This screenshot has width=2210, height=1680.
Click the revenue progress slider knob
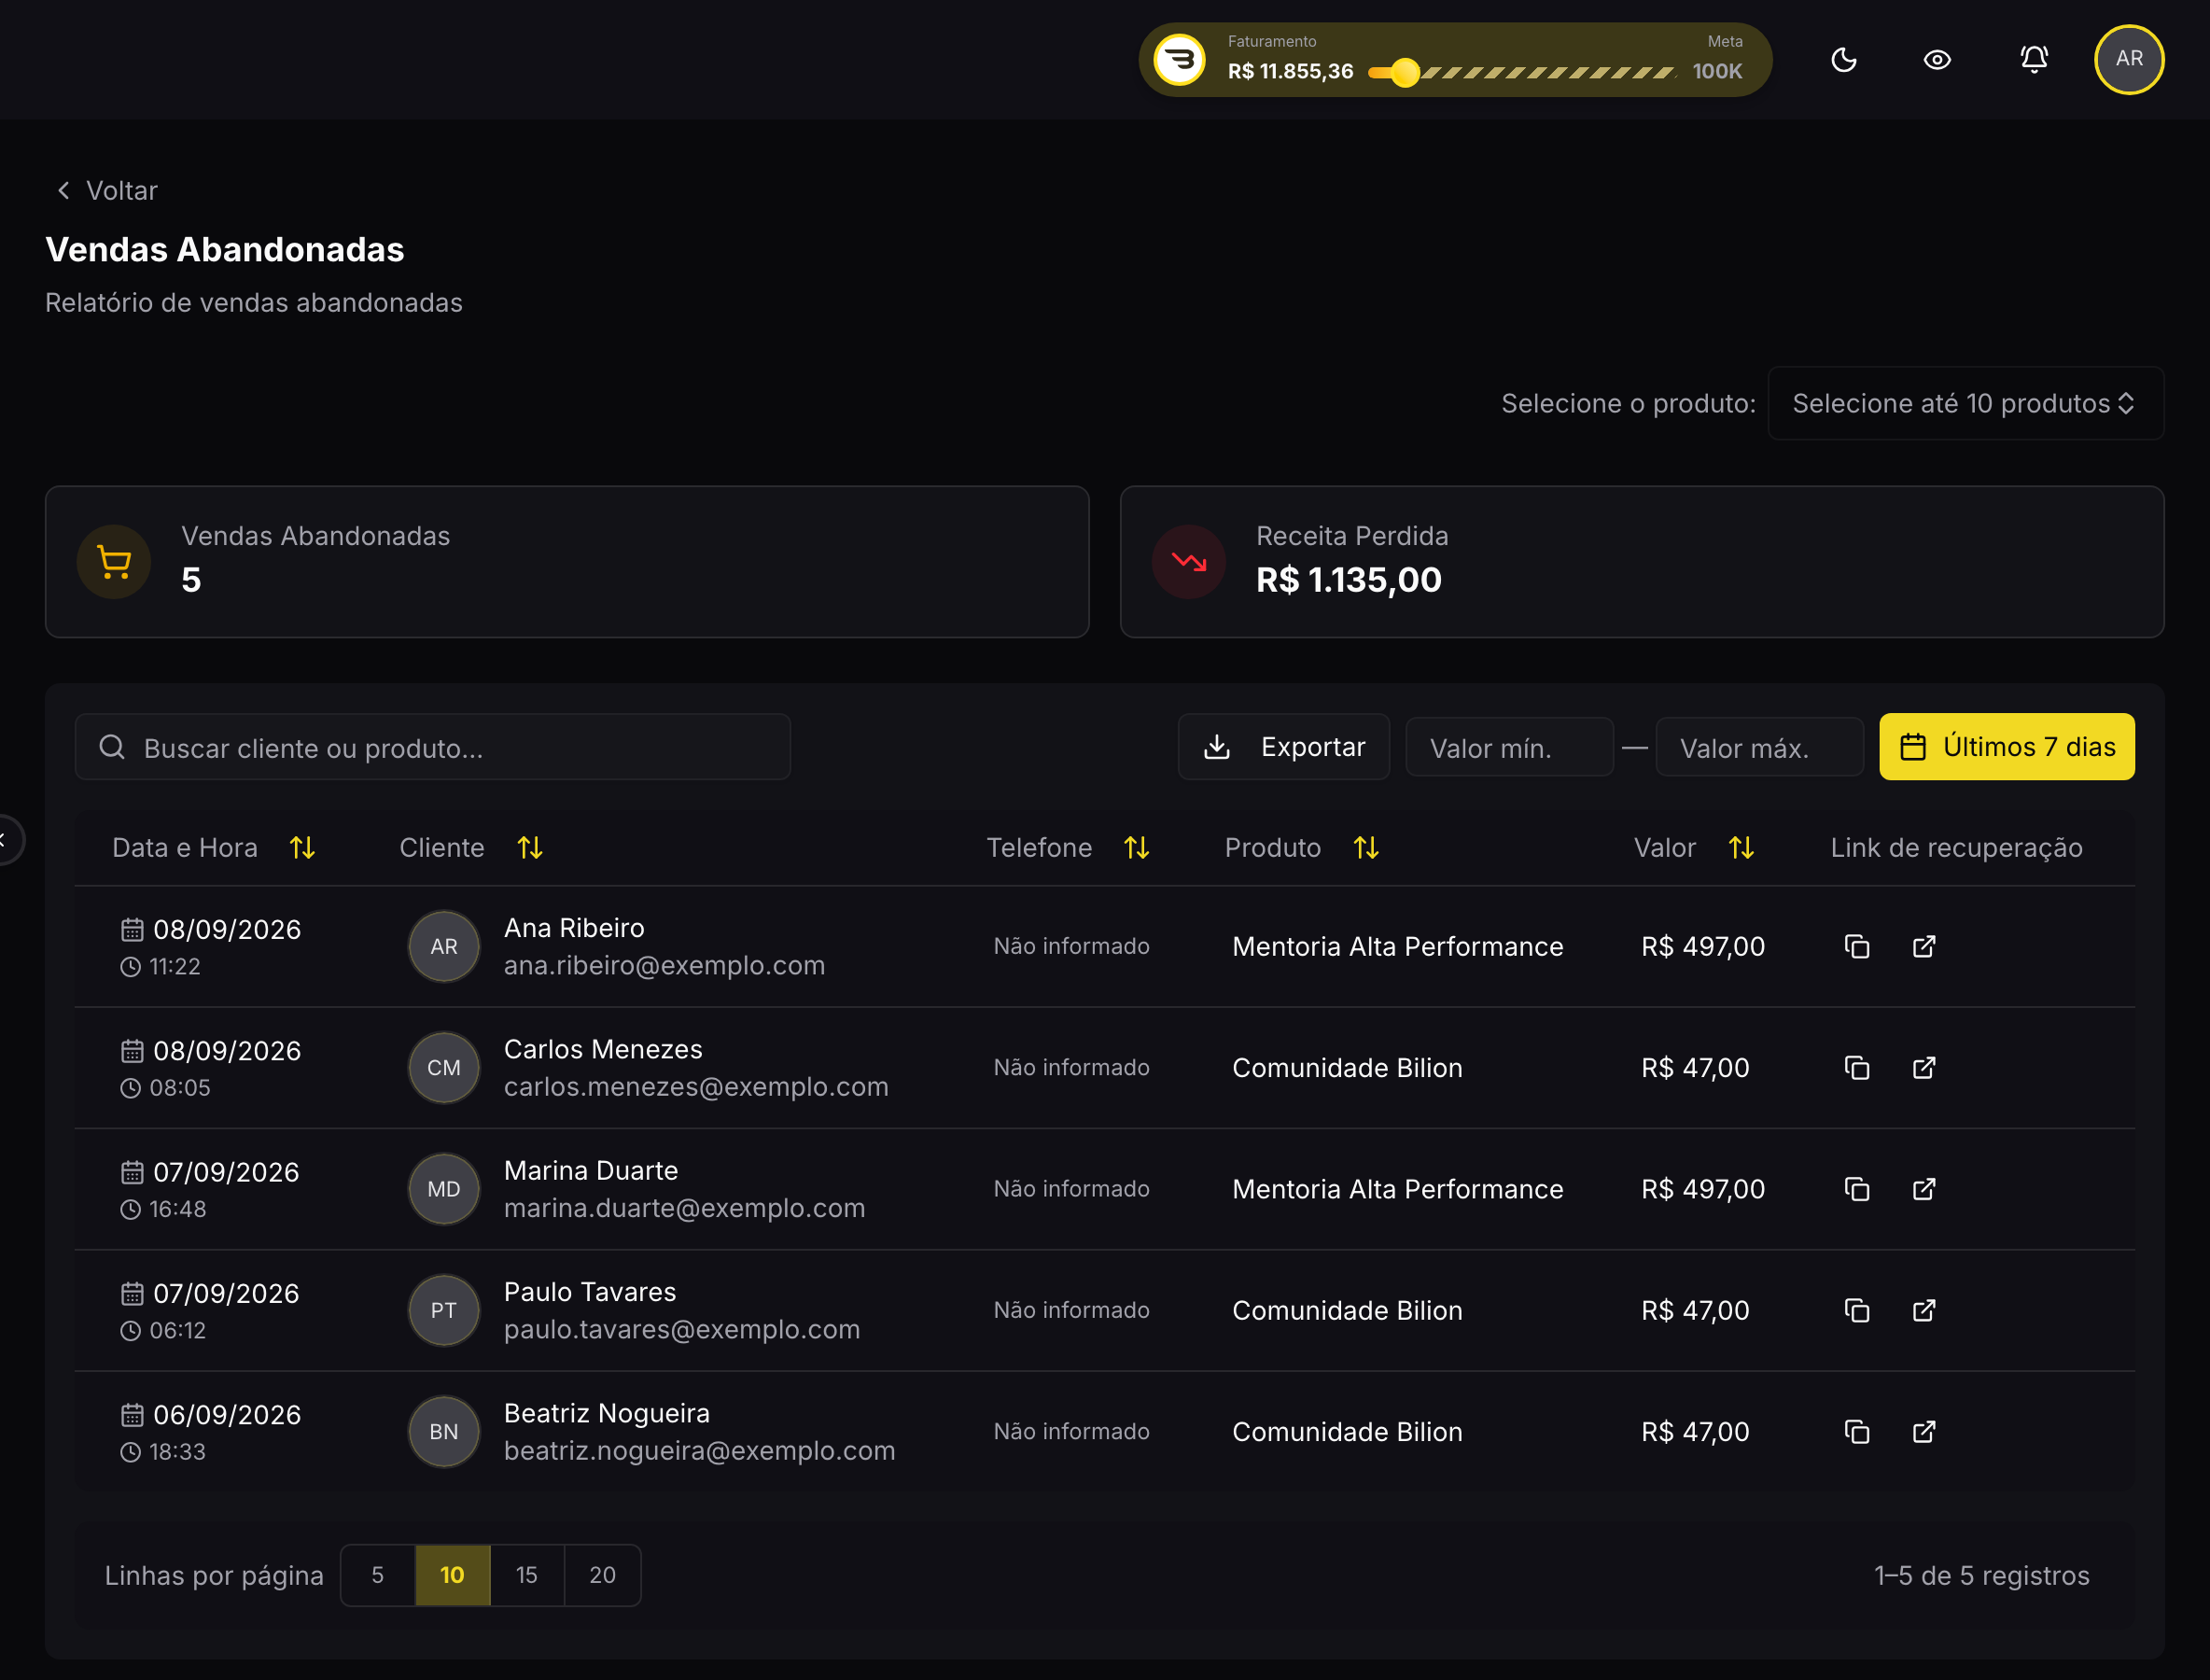tap(1405, 72)
